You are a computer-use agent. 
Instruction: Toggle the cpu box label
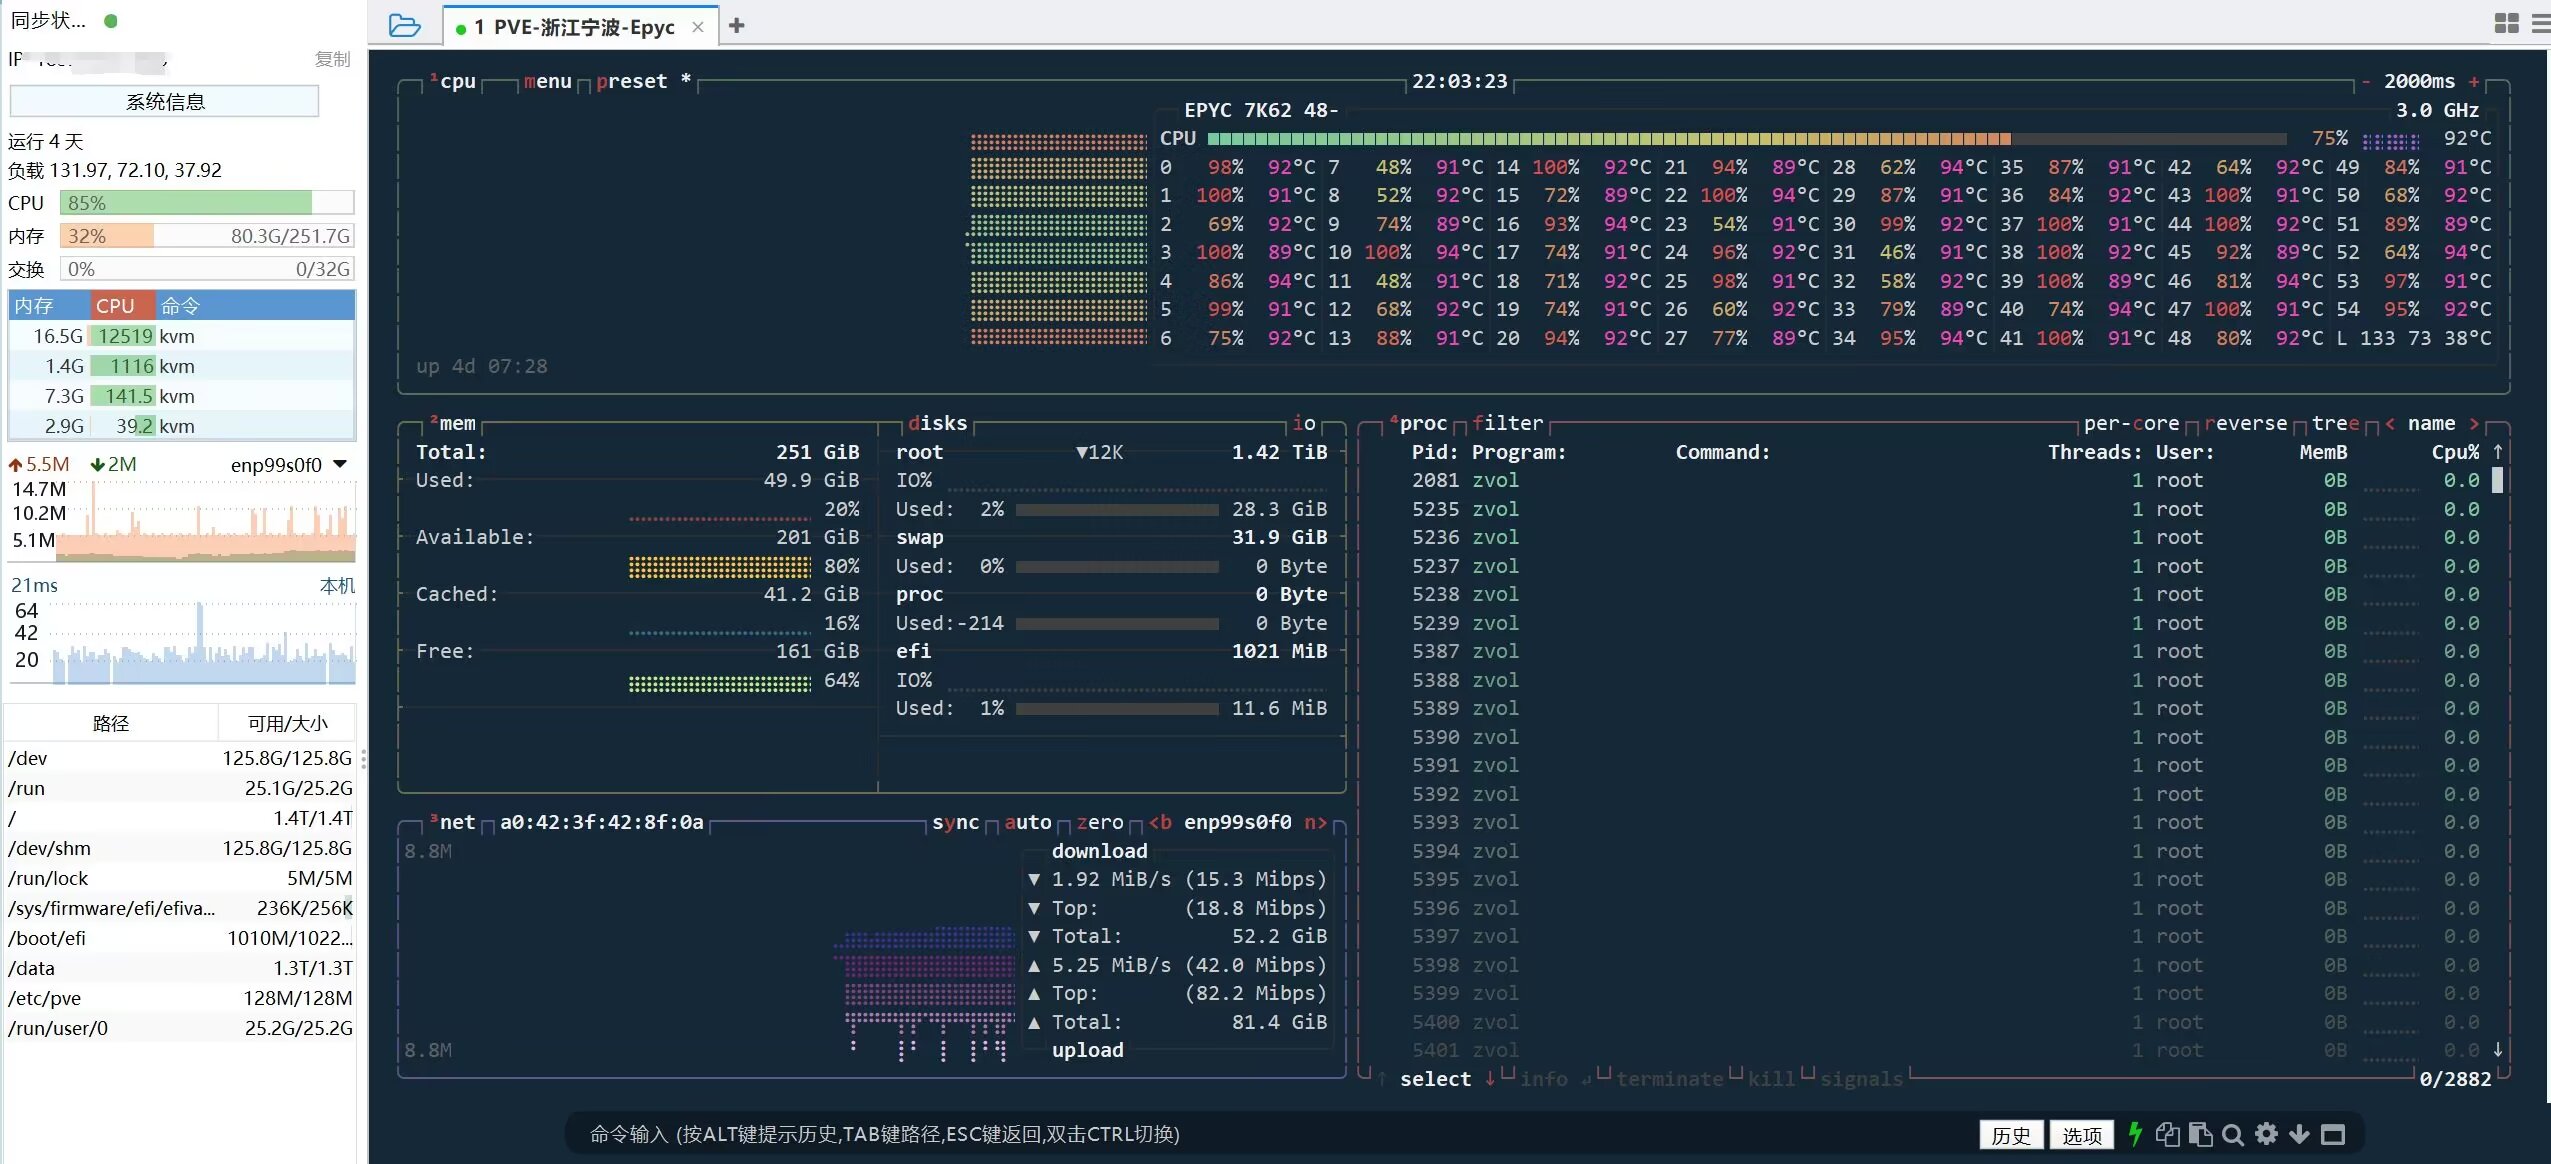point(454,82)
